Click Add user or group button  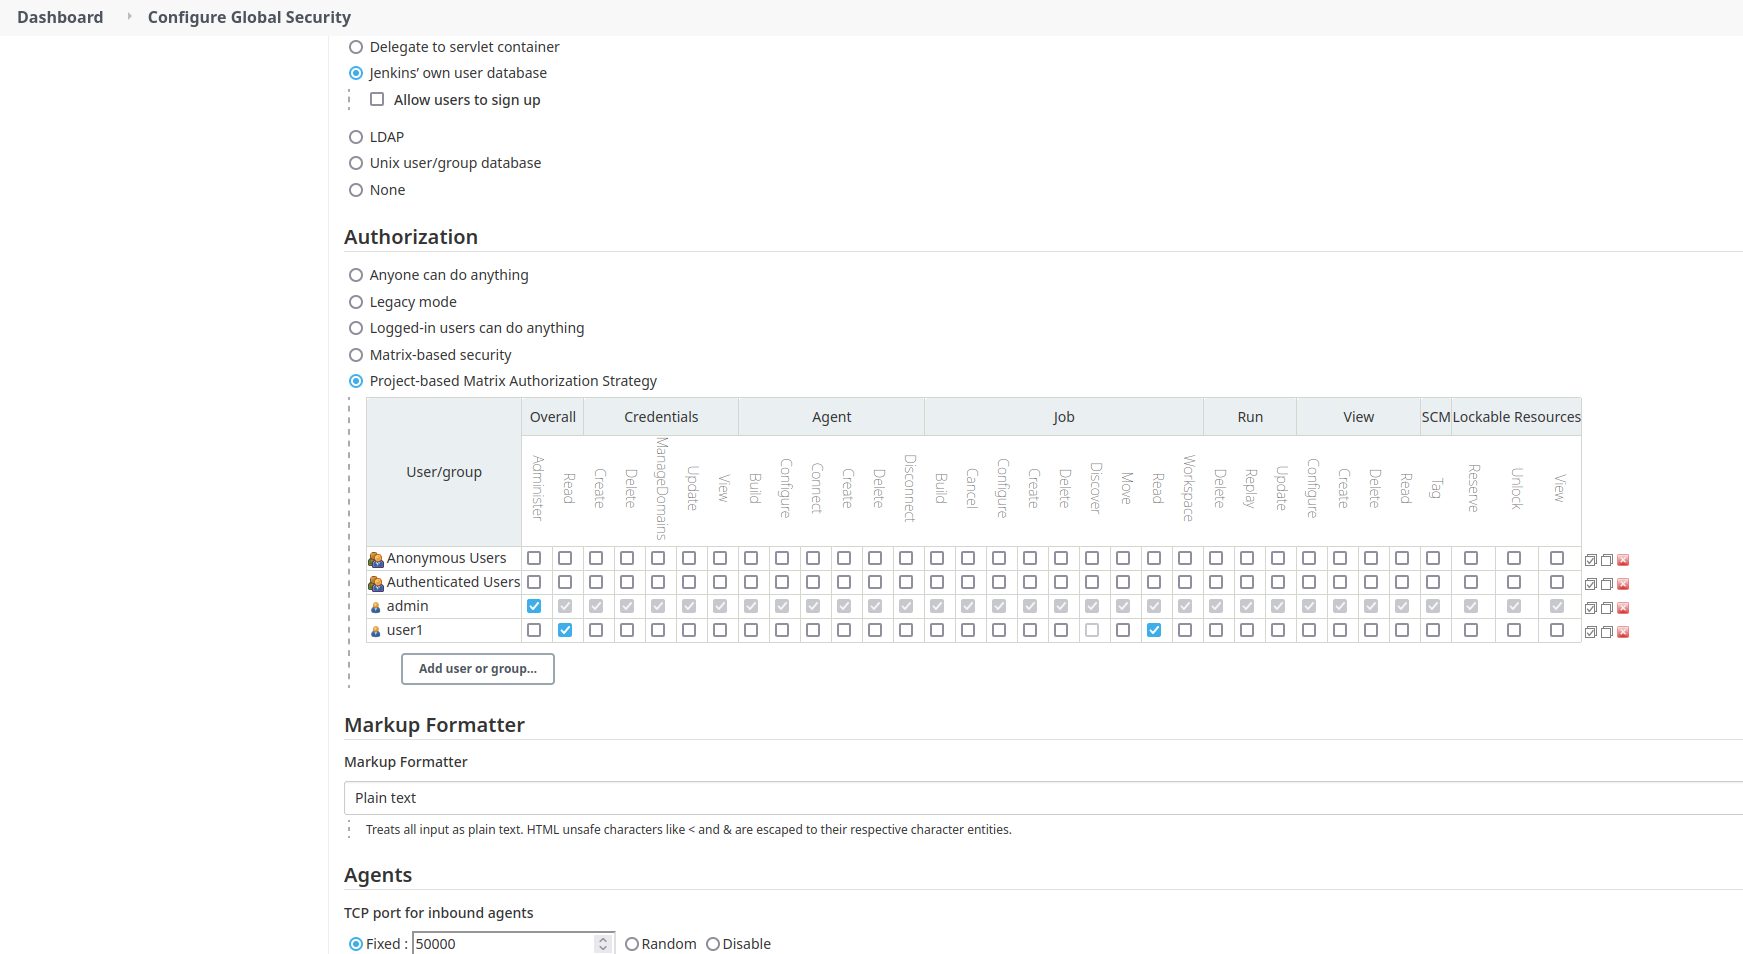click(478, 669)
